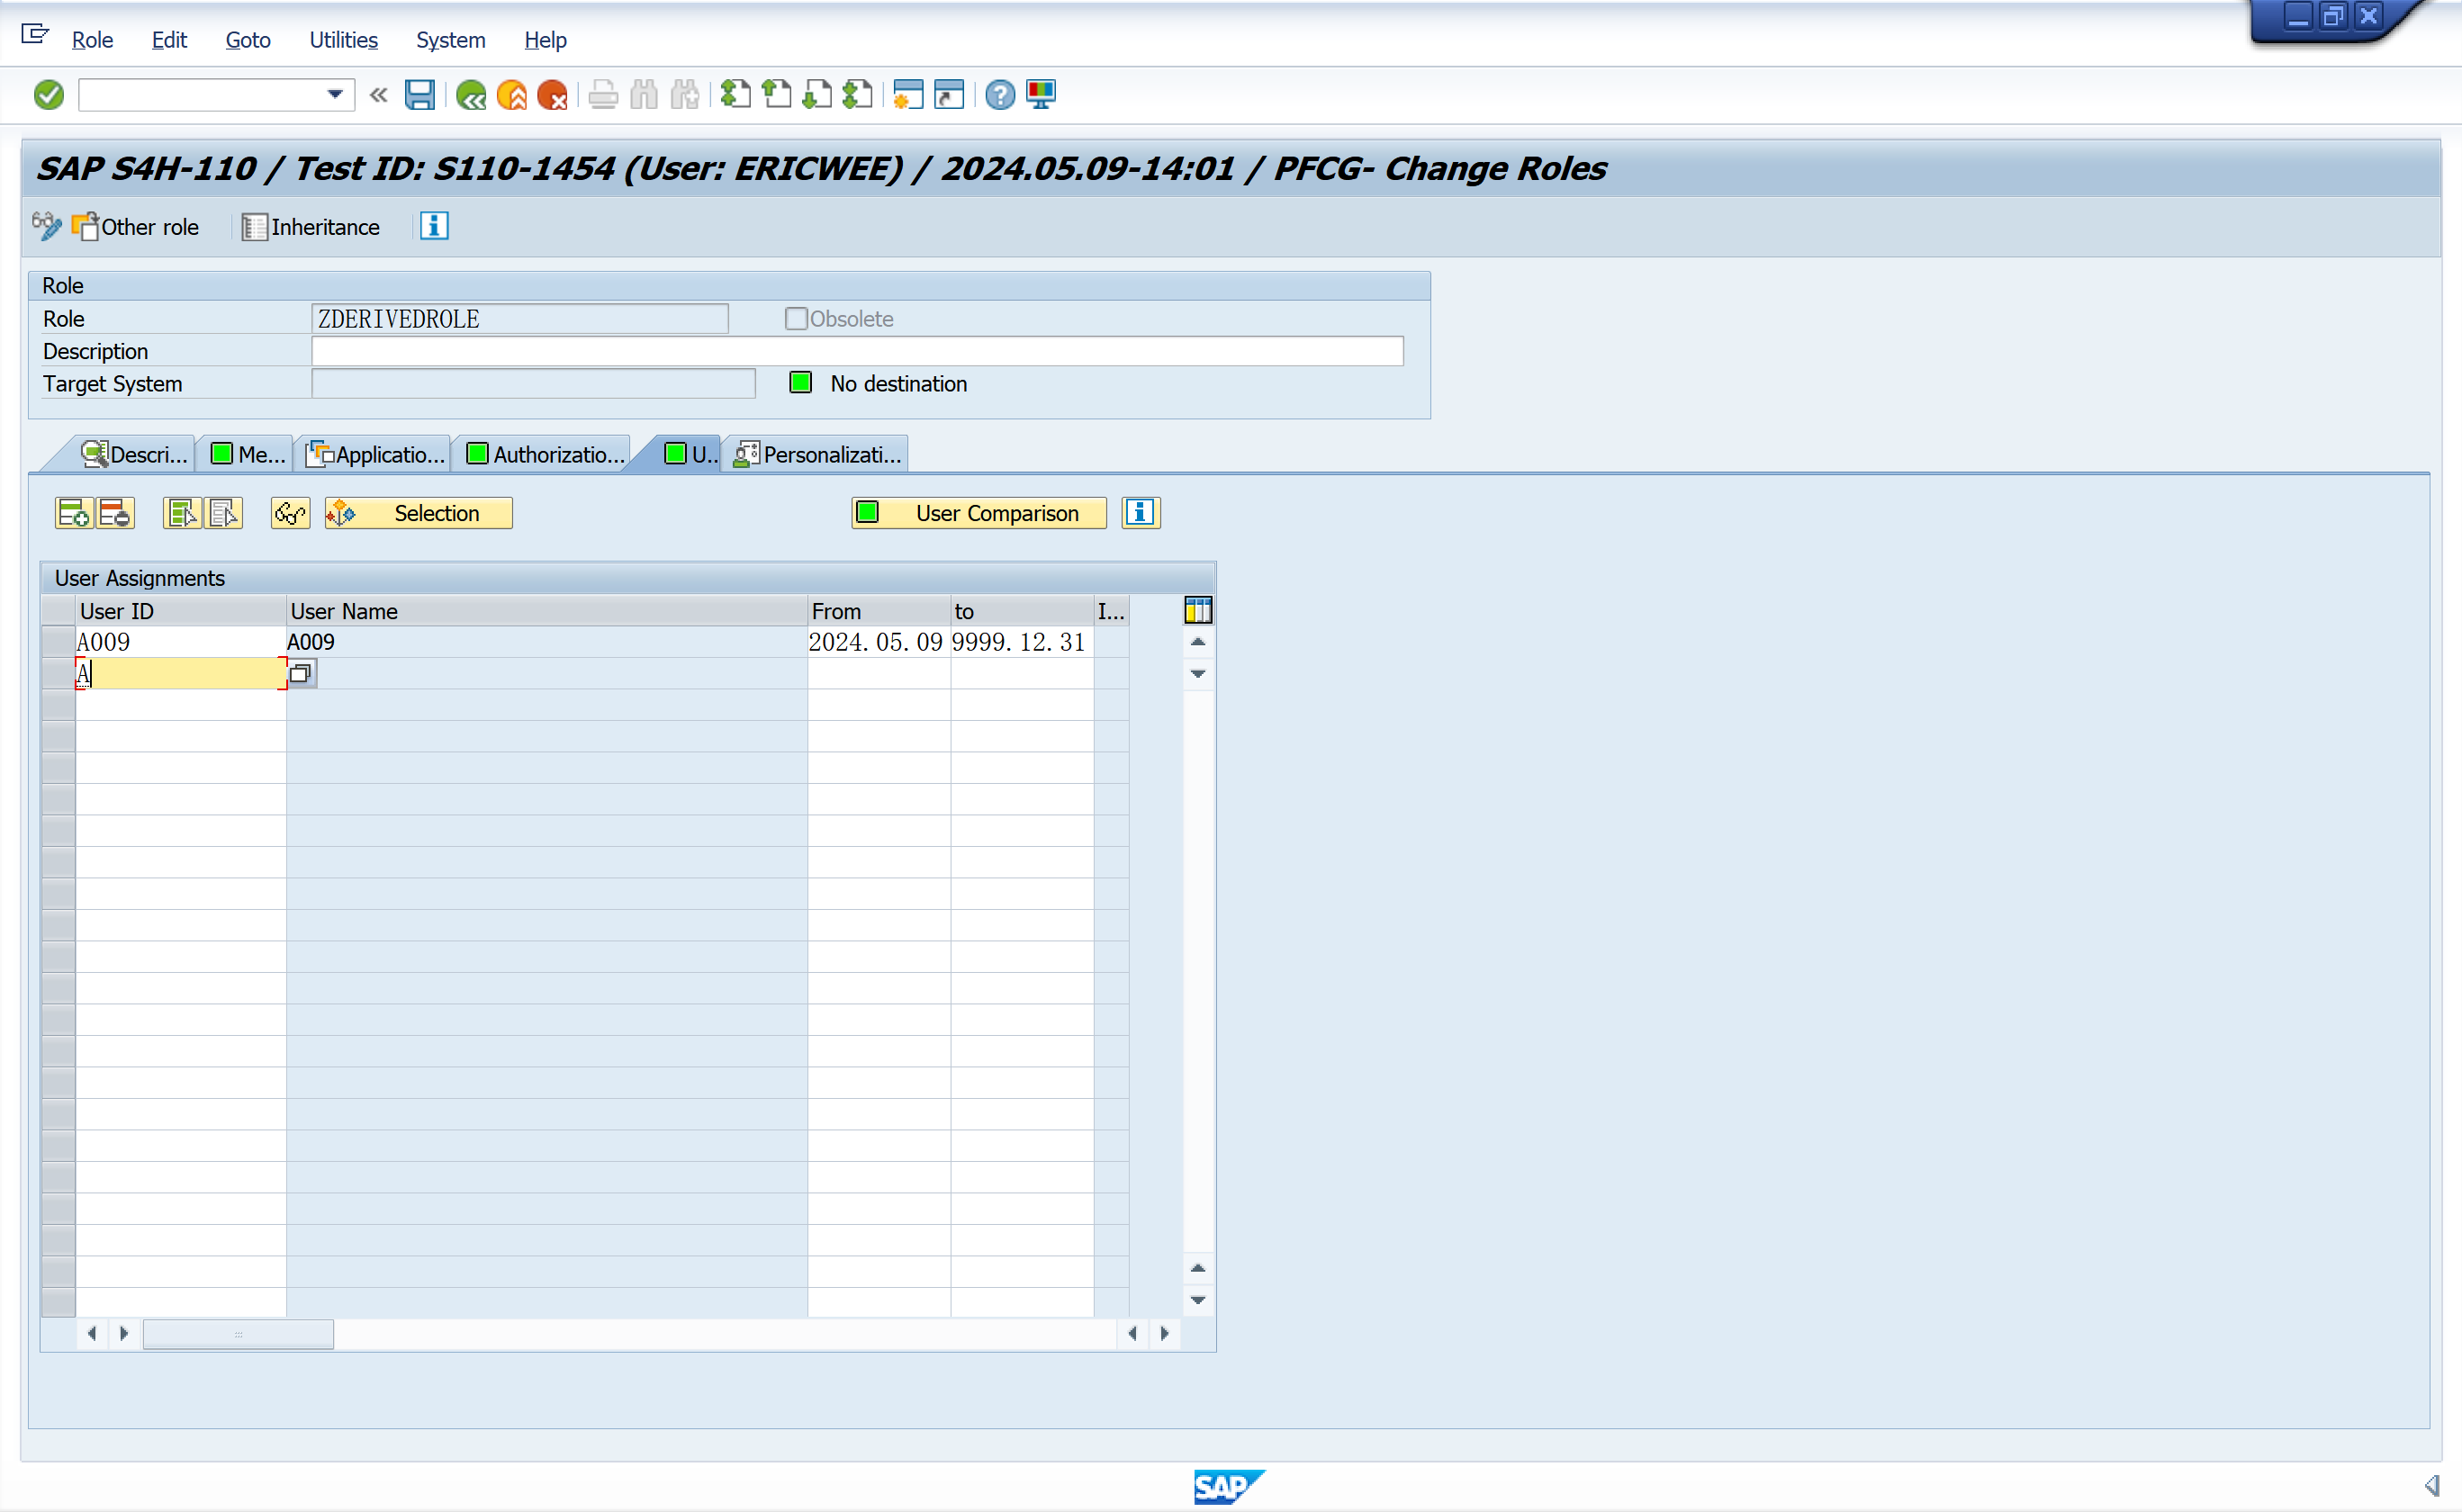The width and height of the screenshot is (2462, 1512).
Task: Click the User Comparison button
Action: point(979,513)
